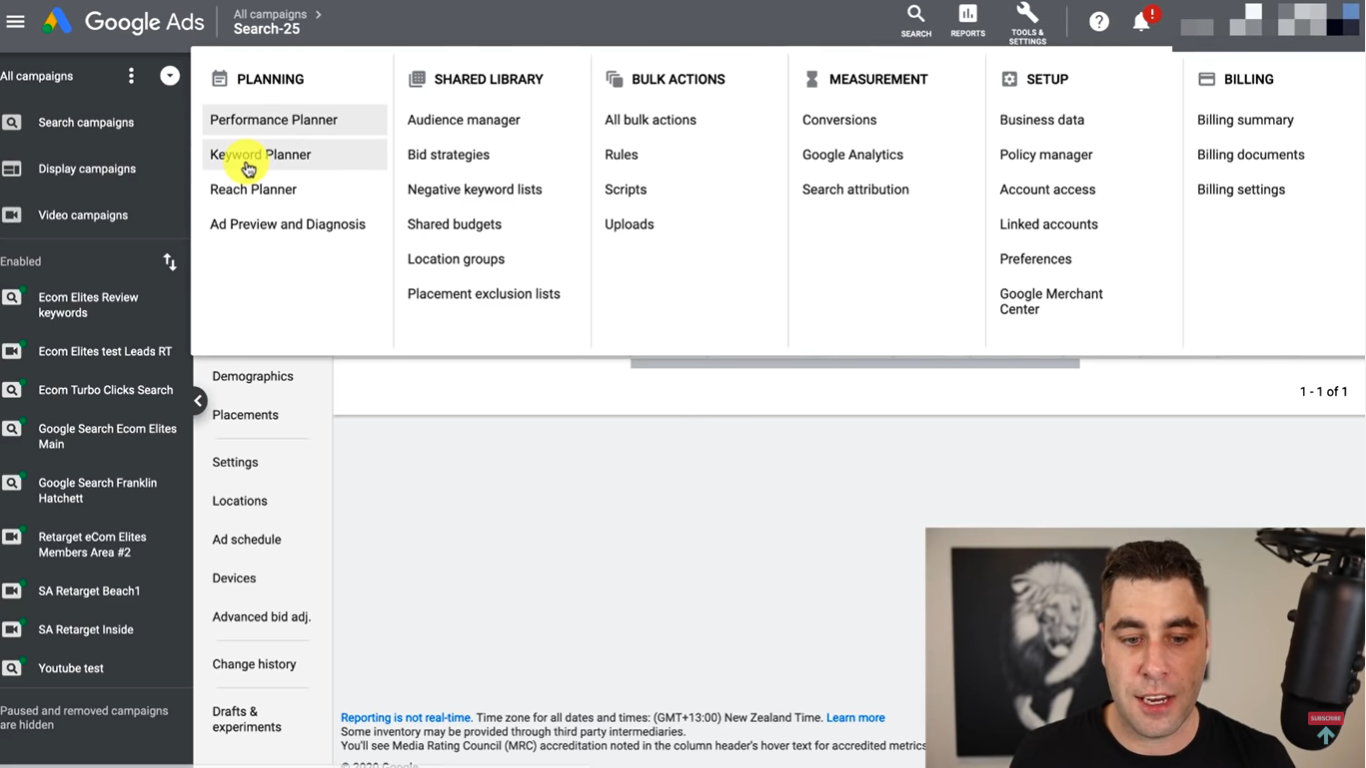Open Preferences
The width and height of the screenshot is (1366, 768).
1036,259
